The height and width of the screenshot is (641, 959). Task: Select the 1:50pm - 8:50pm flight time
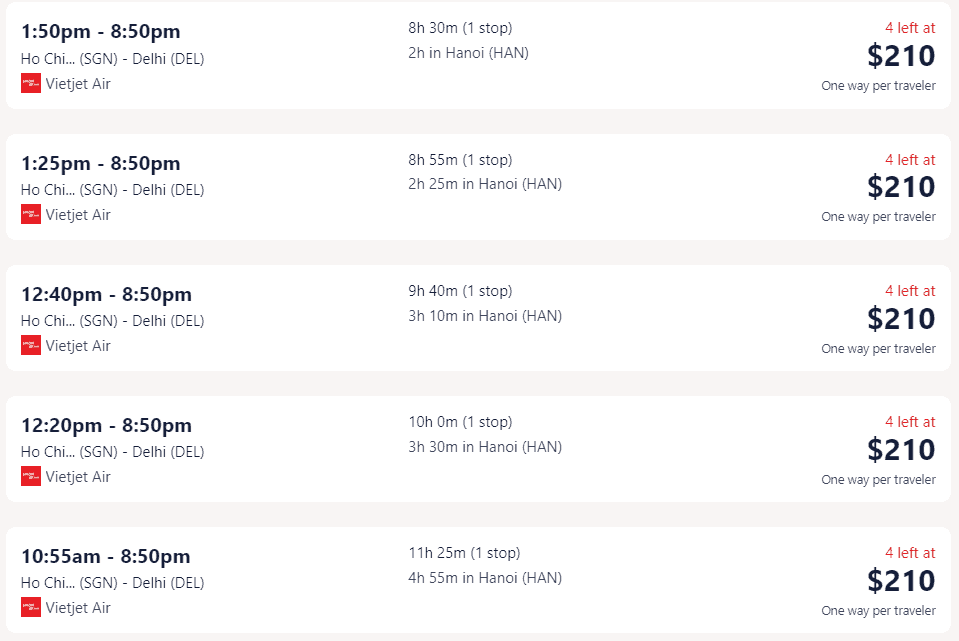pos(101,31)
